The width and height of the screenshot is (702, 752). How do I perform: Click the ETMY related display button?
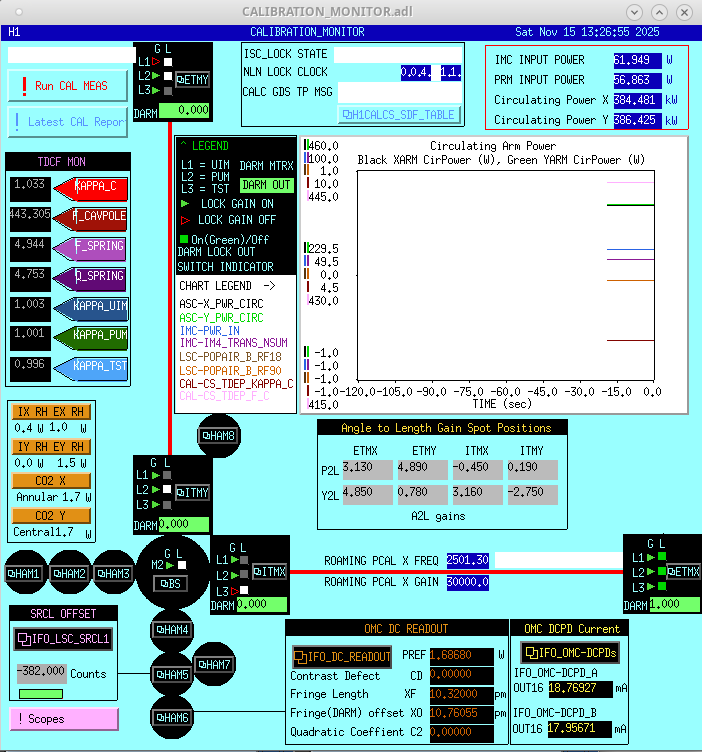191,78
